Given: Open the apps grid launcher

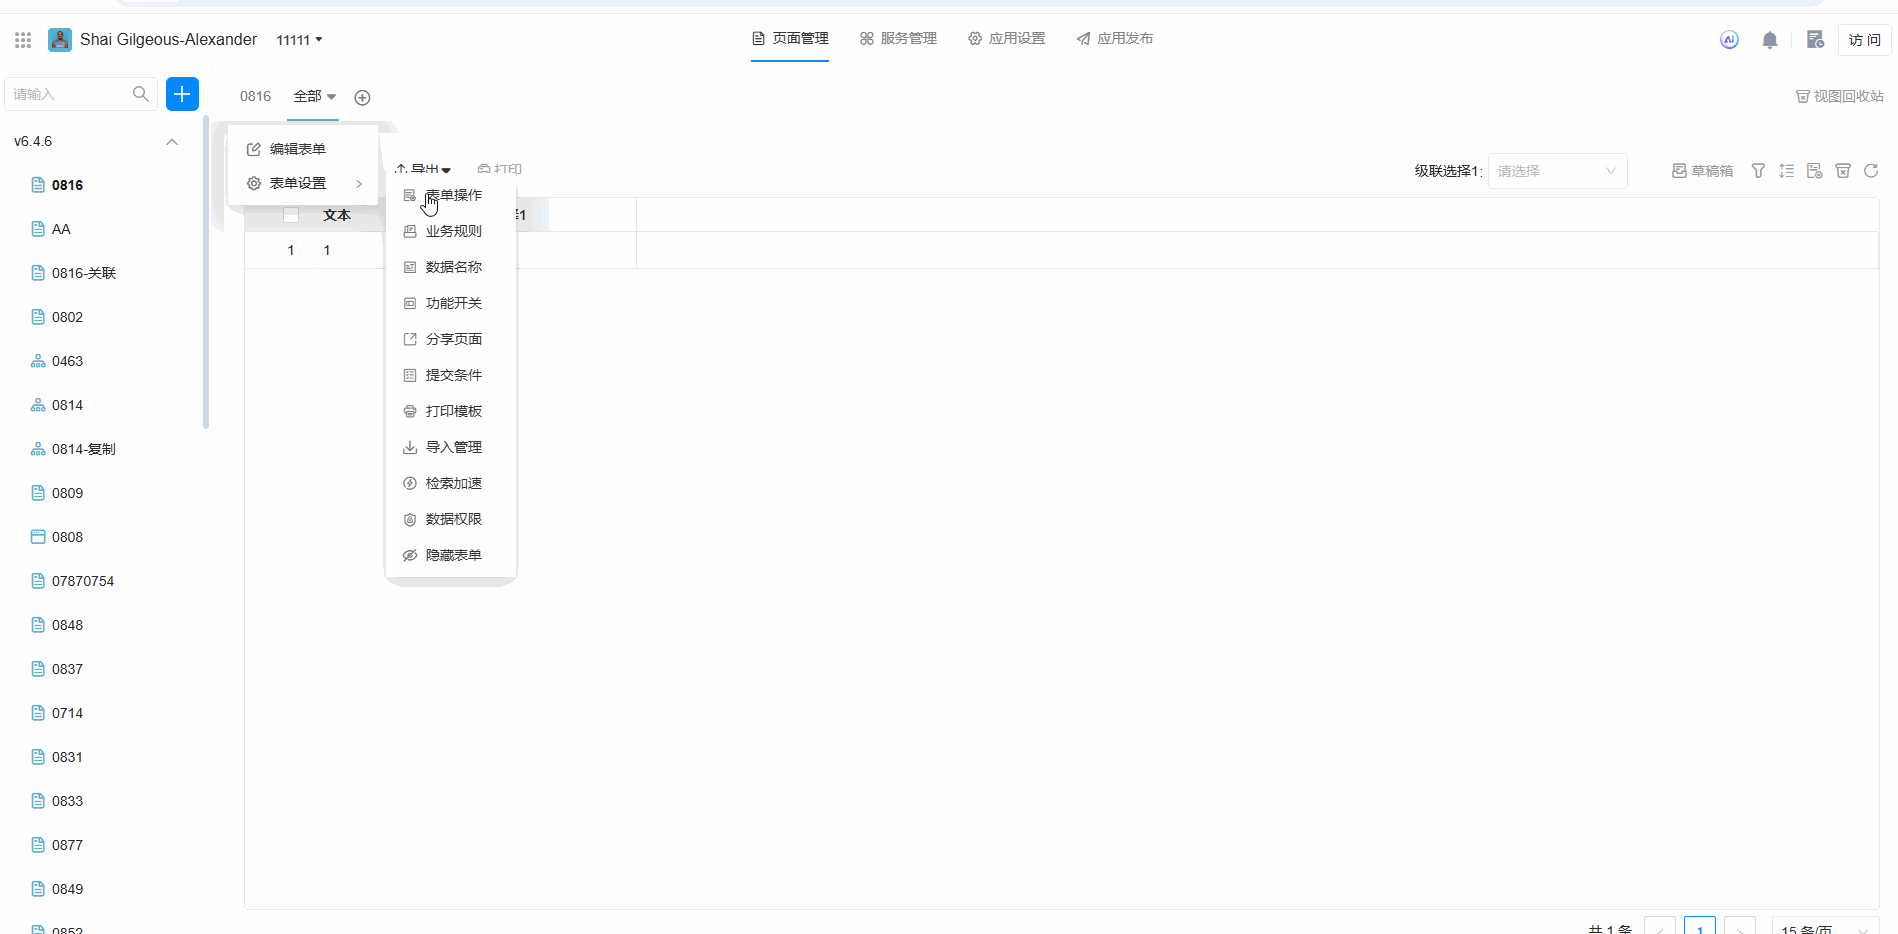Looking at the screenshot, I should (23, 40).
